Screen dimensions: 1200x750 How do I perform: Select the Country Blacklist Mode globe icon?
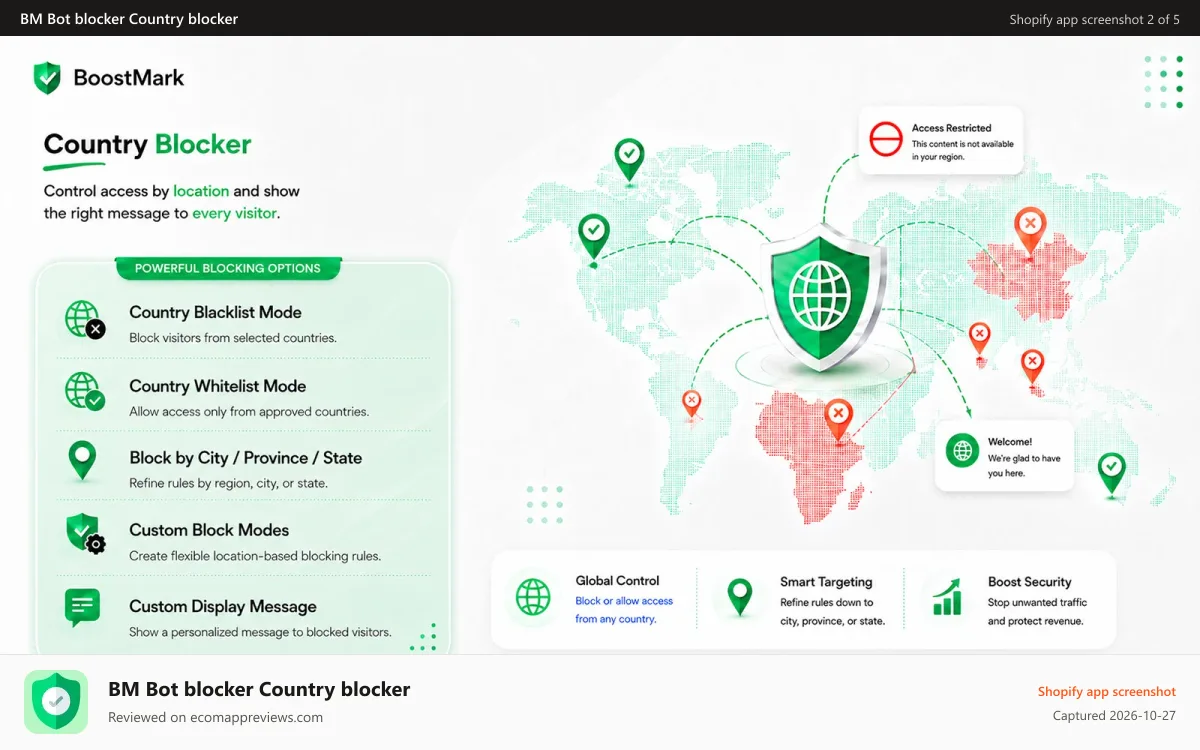click(x=84, y=320)
